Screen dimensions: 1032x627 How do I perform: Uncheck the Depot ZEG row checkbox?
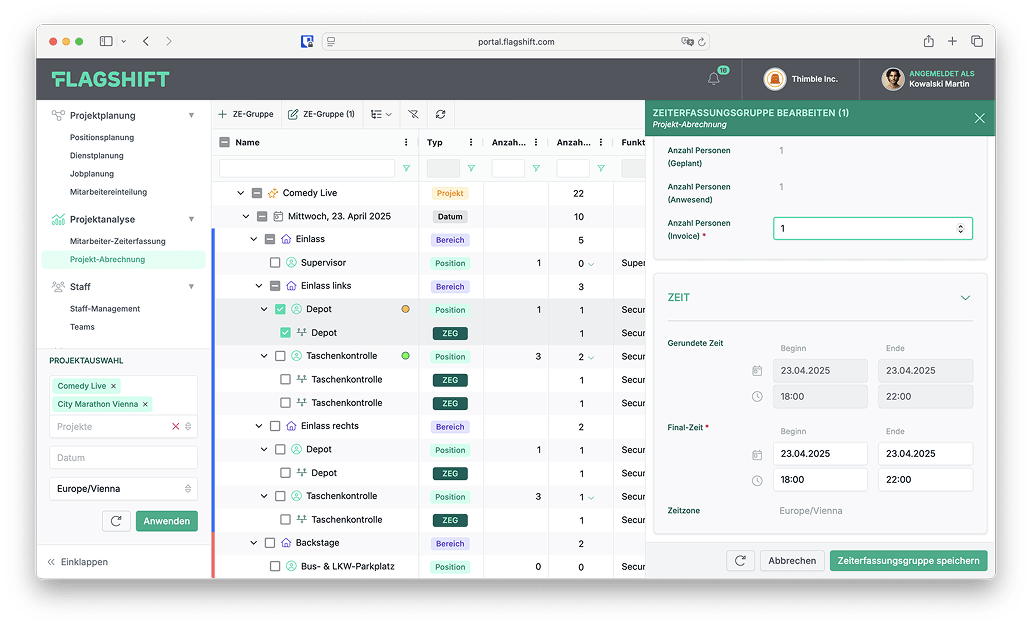point(285,333)
